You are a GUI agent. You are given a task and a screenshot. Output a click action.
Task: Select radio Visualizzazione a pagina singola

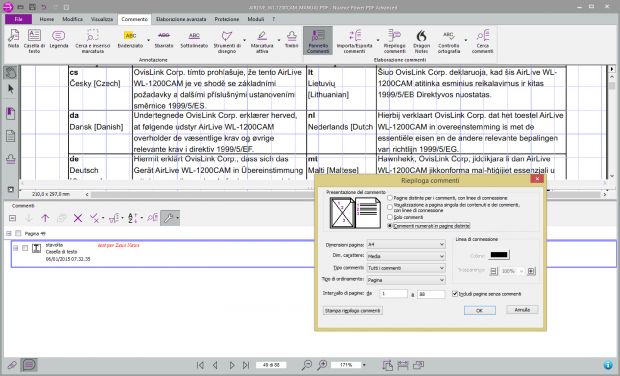tap(390, 207)
